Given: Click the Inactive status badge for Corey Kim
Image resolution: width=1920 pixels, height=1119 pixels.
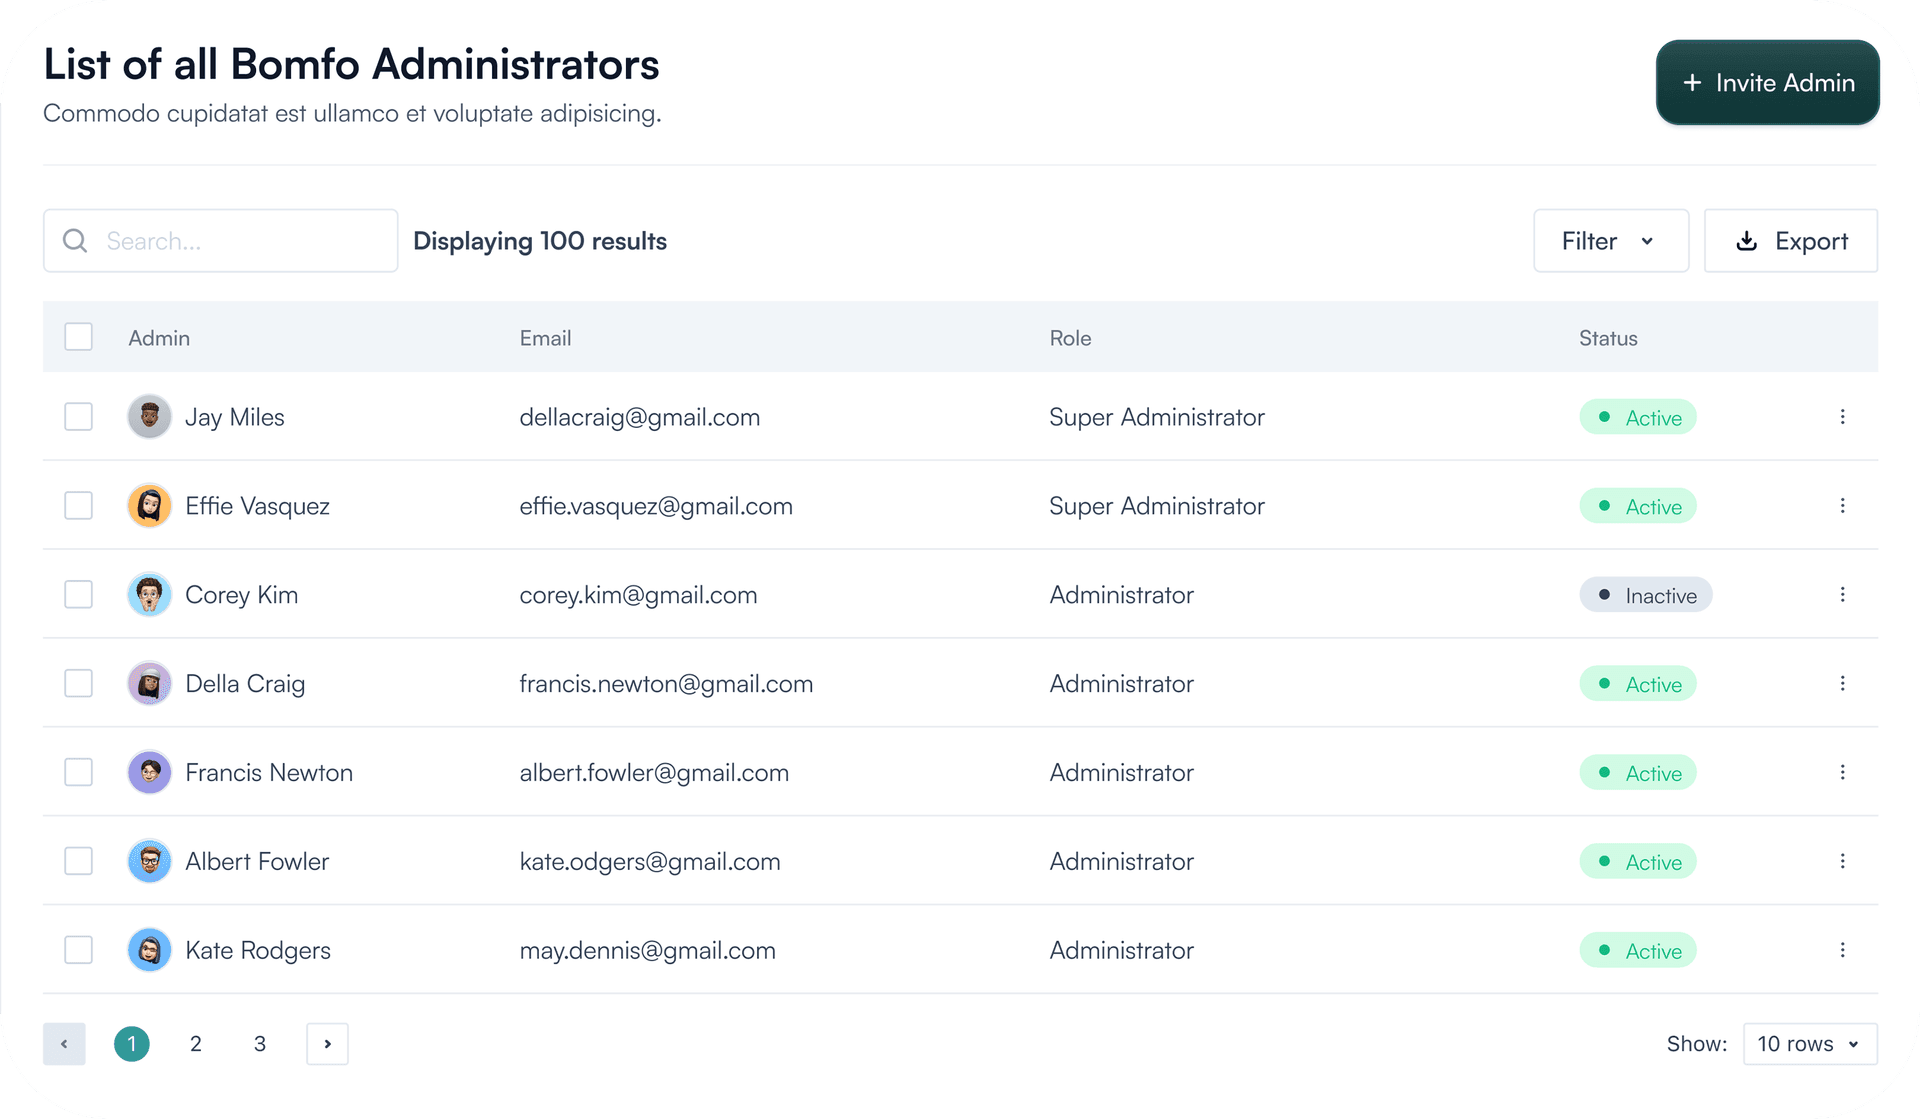Looking at the screenshot, I should click(x=1646, y=595).
